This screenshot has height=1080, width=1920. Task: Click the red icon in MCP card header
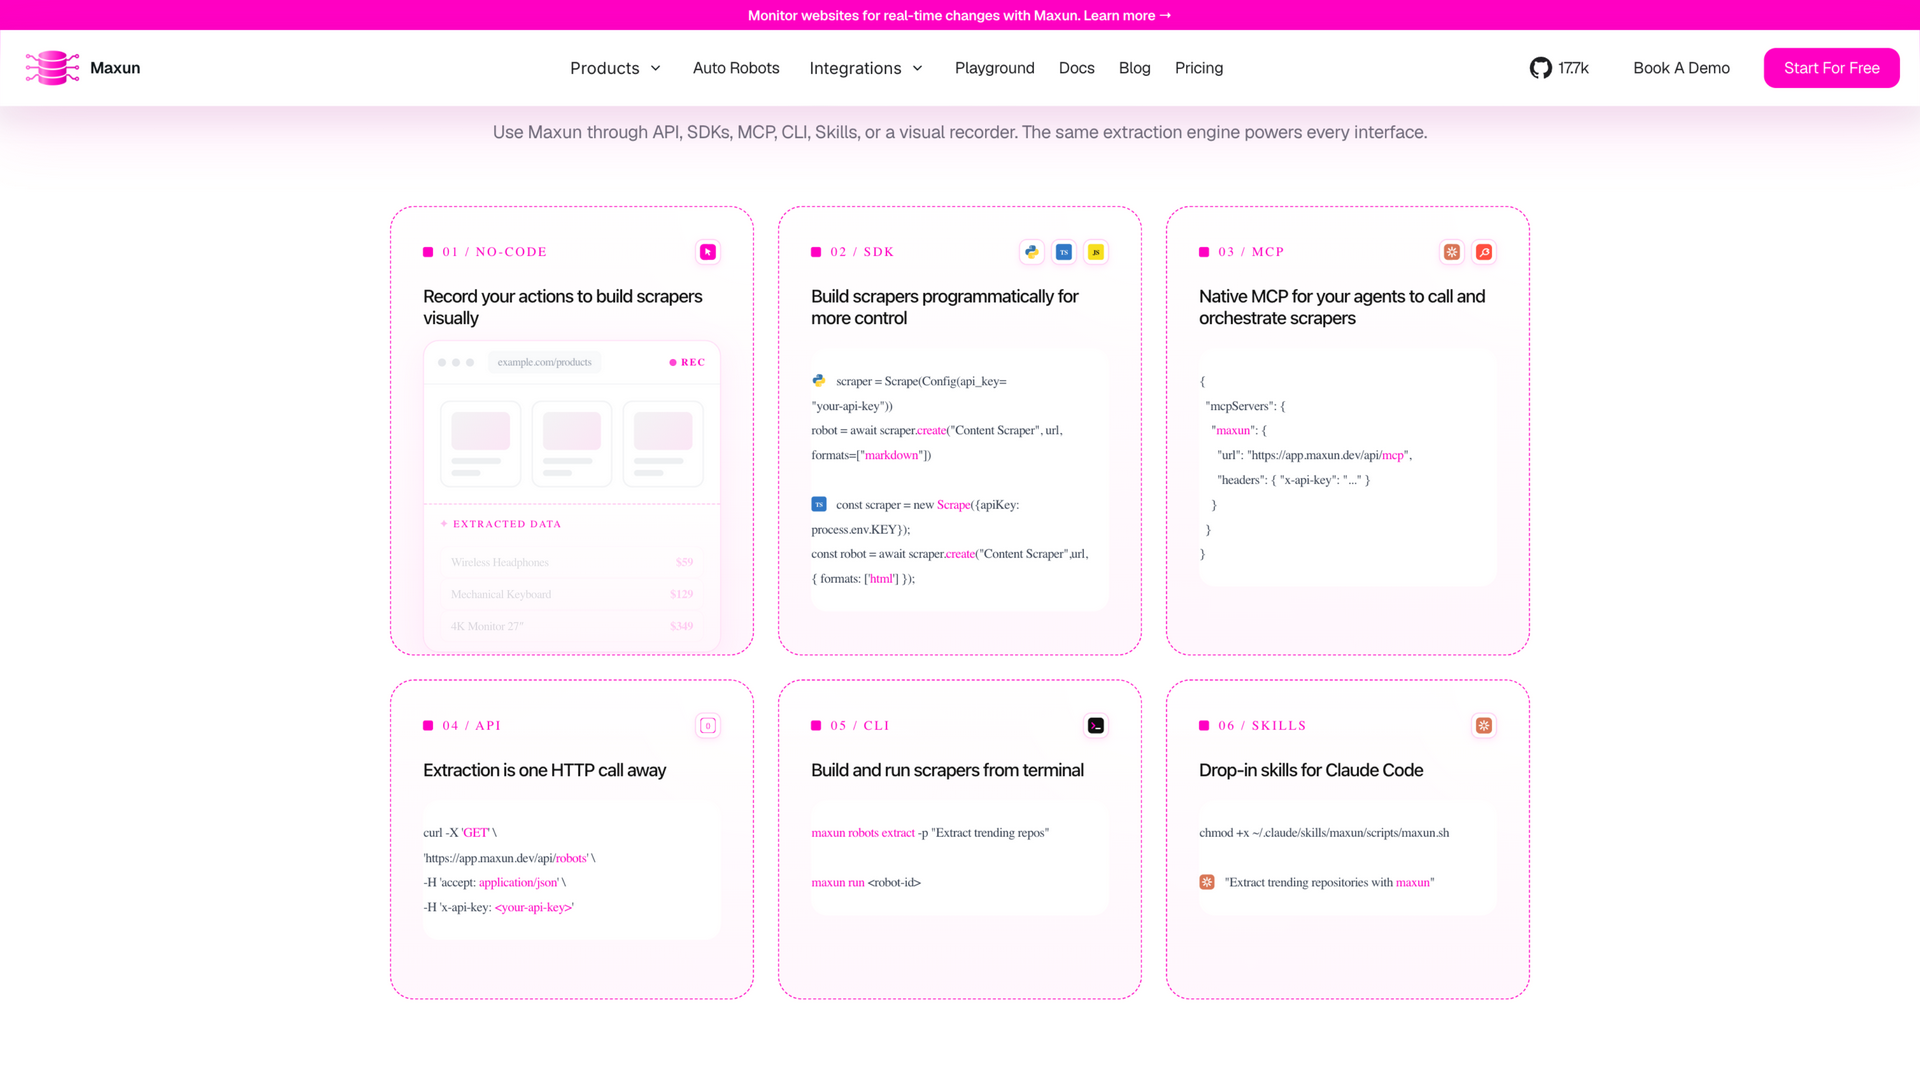(x=1484, y=252)
